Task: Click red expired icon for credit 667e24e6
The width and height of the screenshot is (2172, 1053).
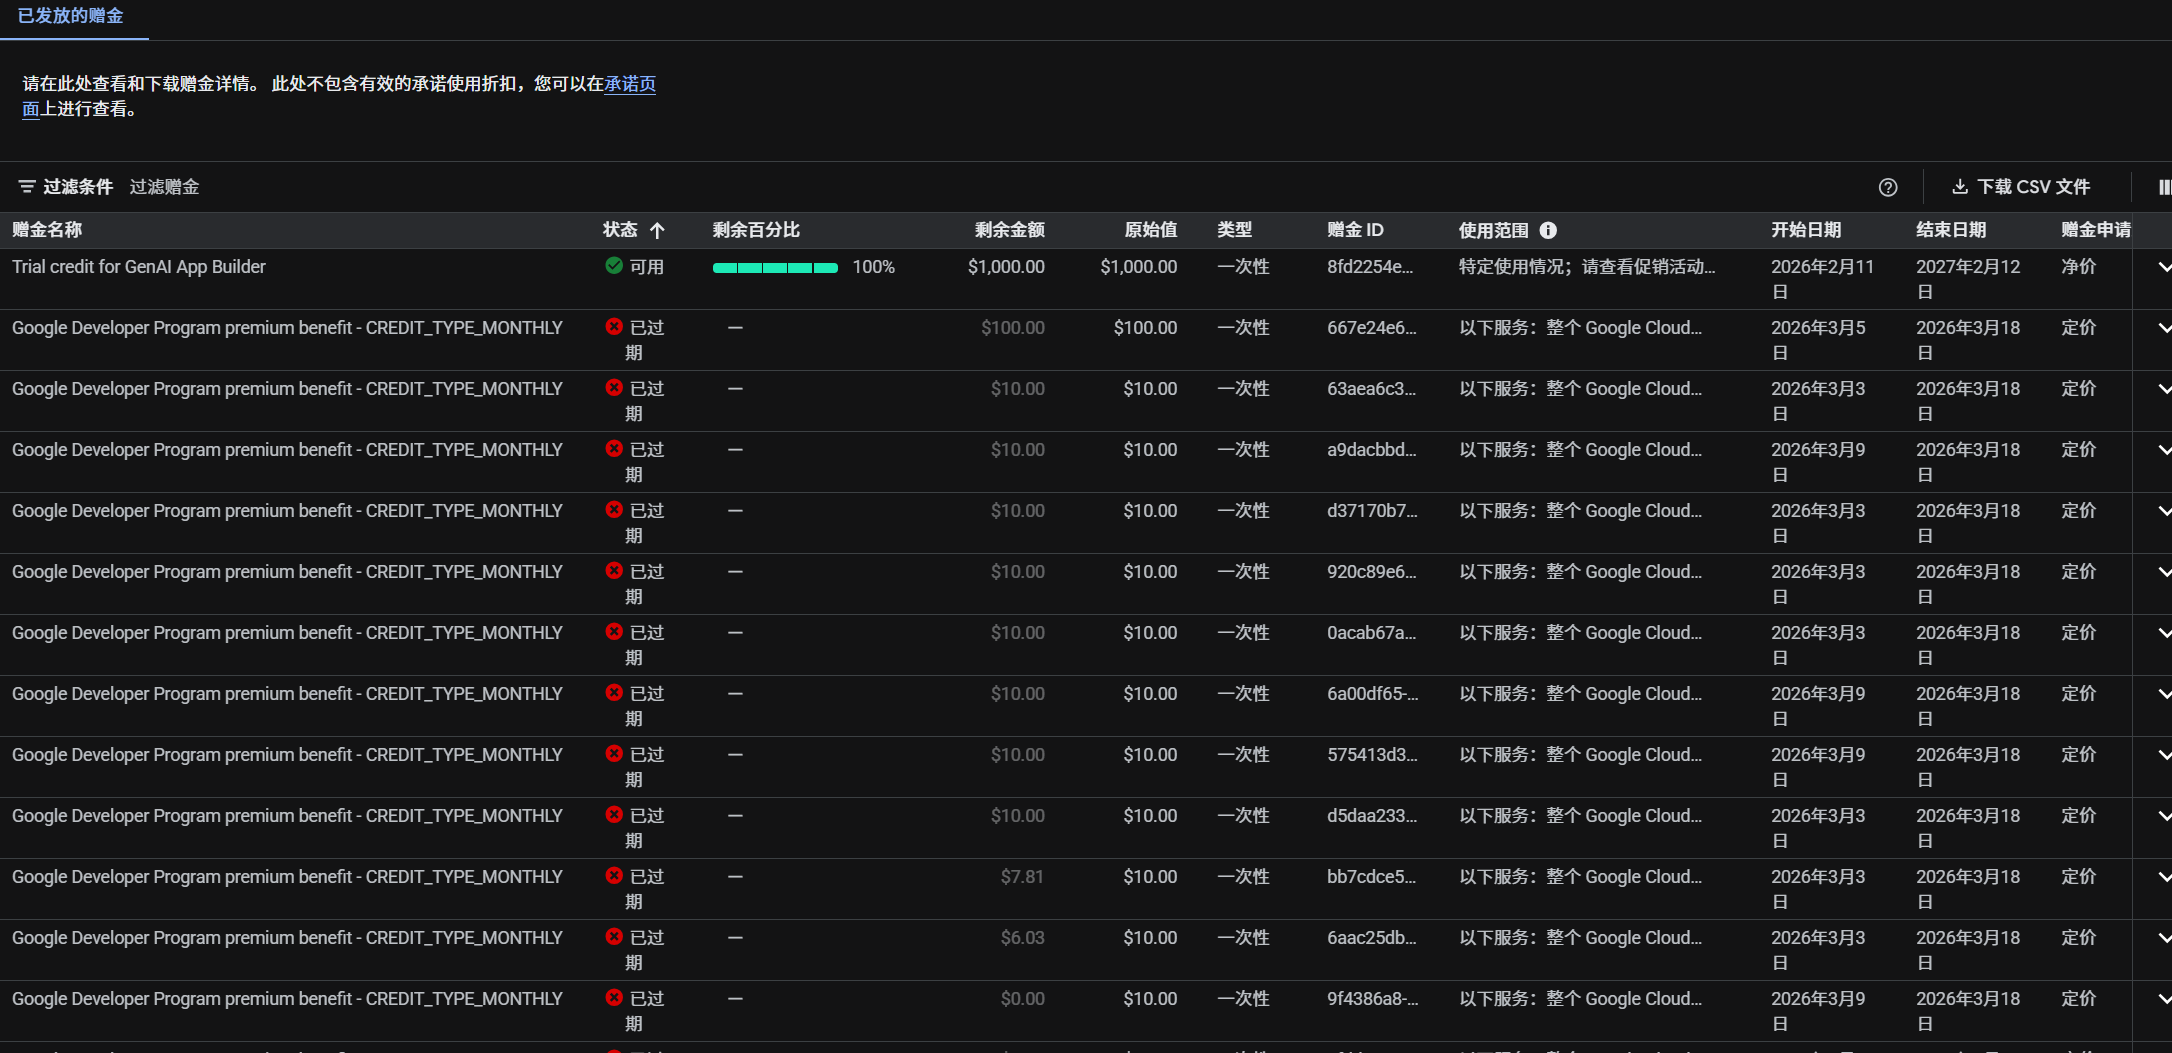Action: point(614,327)
